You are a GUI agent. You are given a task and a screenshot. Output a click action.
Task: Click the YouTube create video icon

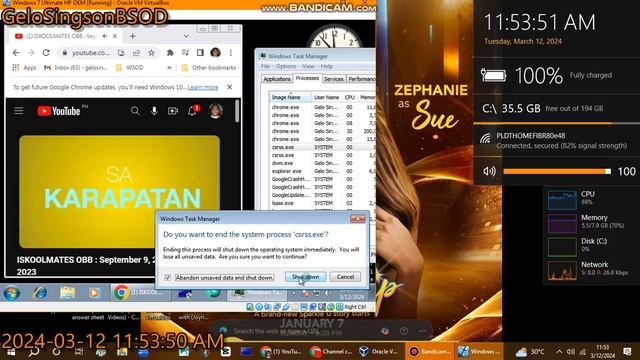coord(173,111)
